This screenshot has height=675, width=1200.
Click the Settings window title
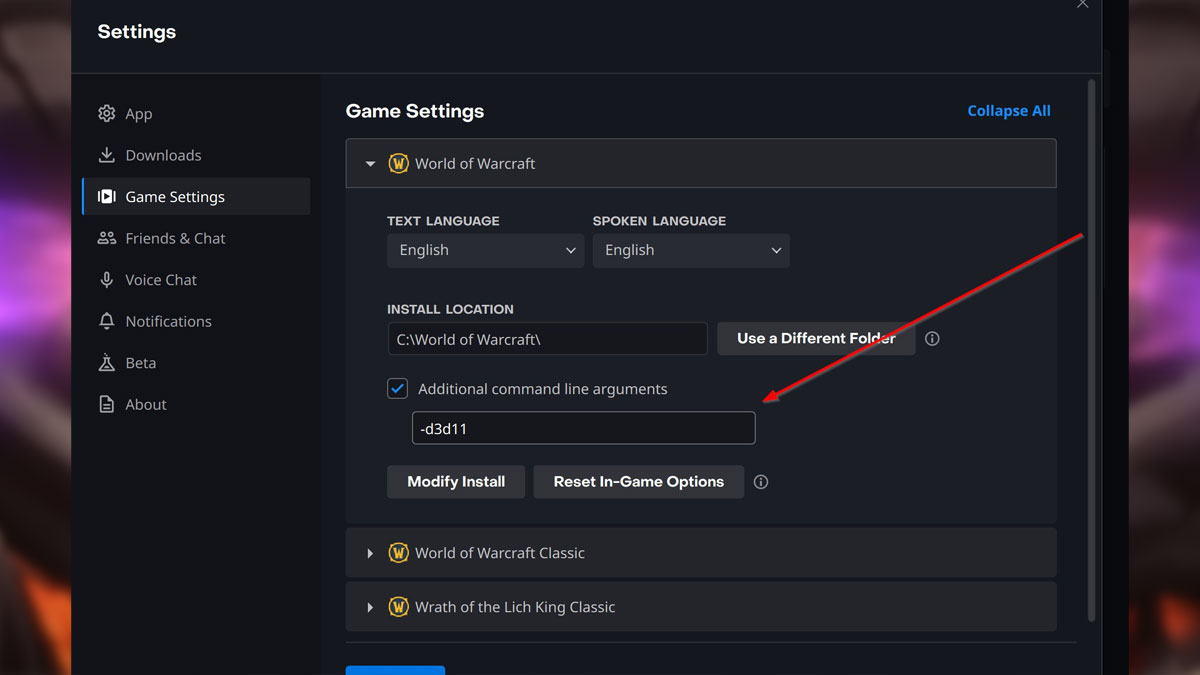(x=137, y=32)
